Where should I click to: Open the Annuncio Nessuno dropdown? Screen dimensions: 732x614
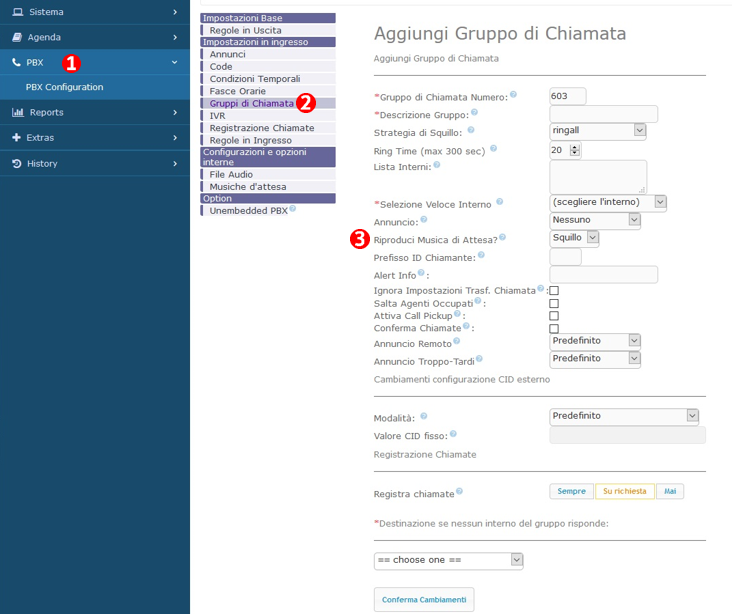(x=595, y=220)
